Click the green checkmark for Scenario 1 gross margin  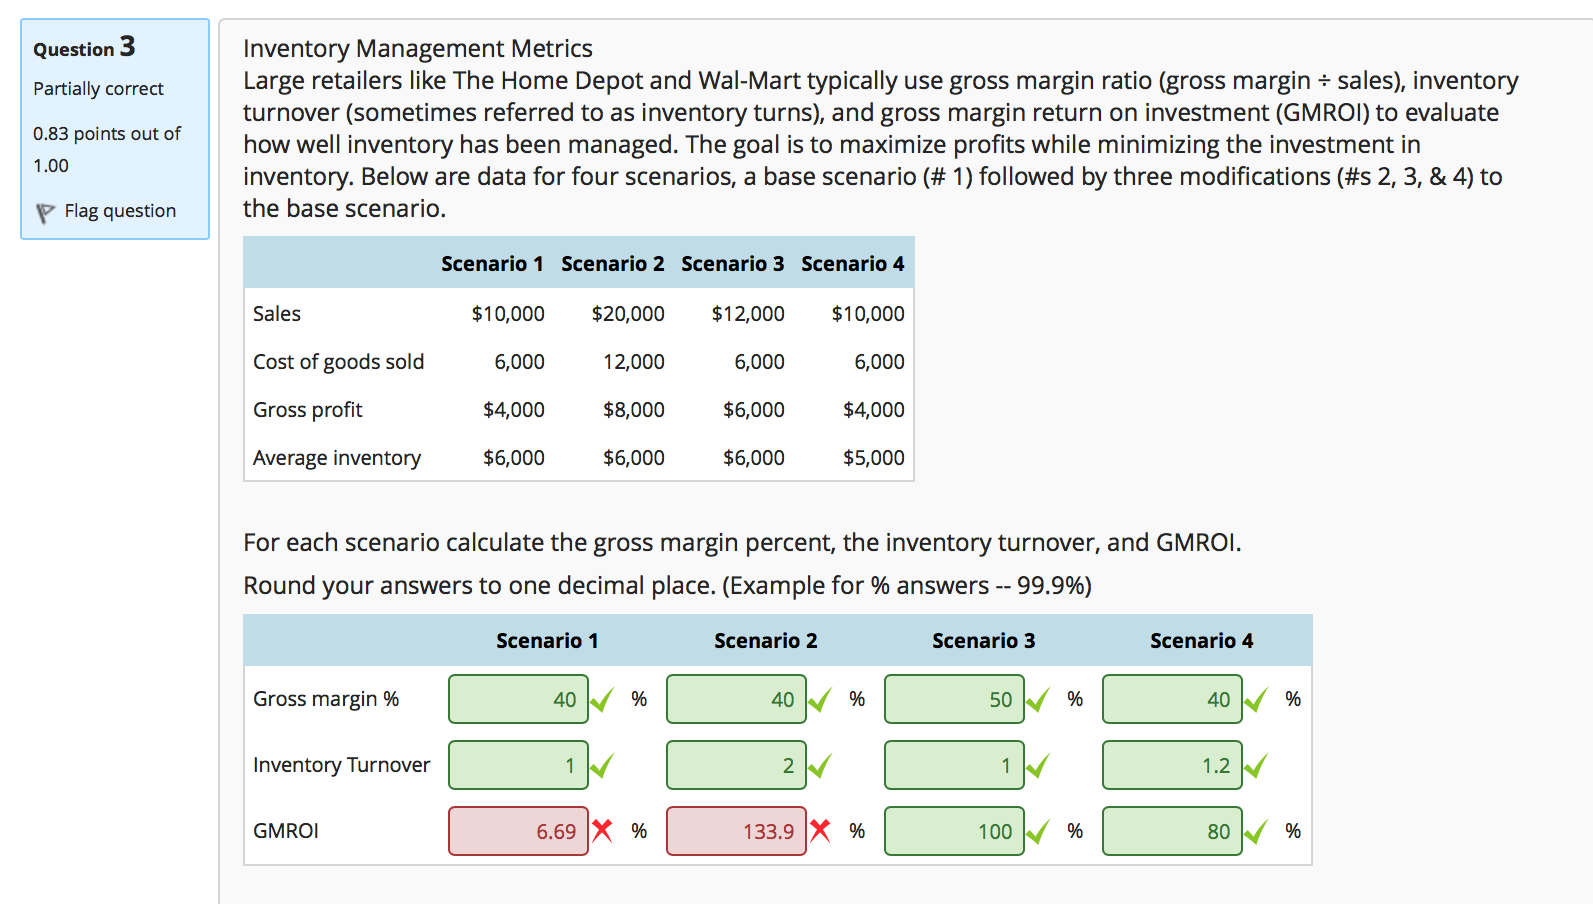tap(601, 699)
